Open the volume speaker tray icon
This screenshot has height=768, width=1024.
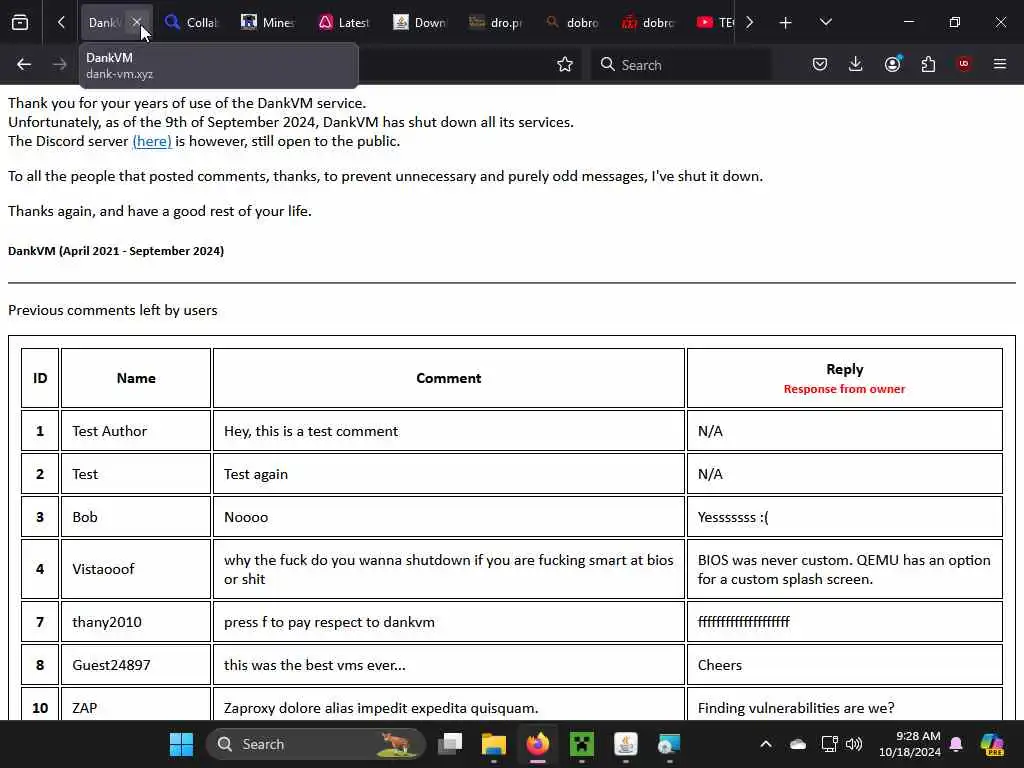854,744
